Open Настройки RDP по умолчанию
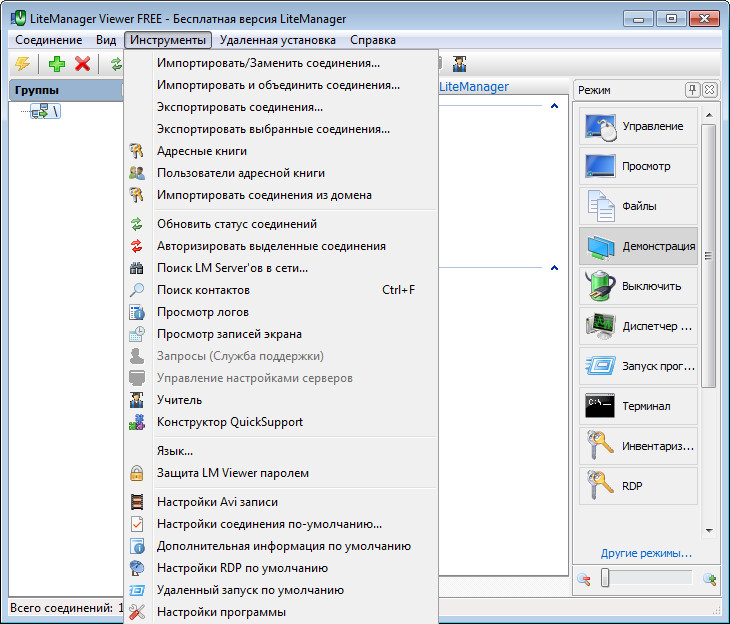The height and width of the screenshot is (624, 730). [x=281, y=568]
